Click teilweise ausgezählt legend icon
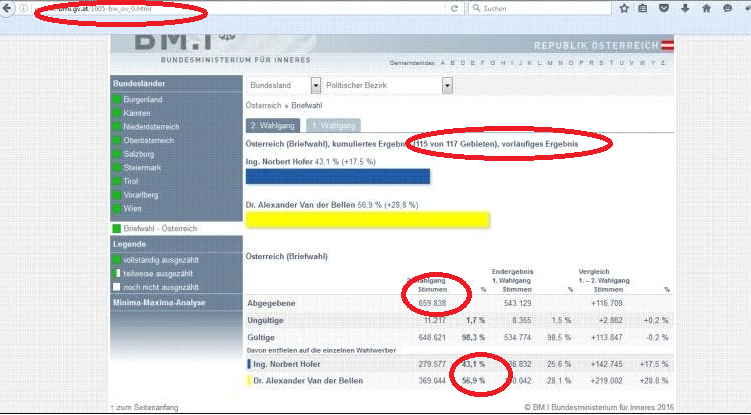Screen dimensions: 751x415 point(116,274)
